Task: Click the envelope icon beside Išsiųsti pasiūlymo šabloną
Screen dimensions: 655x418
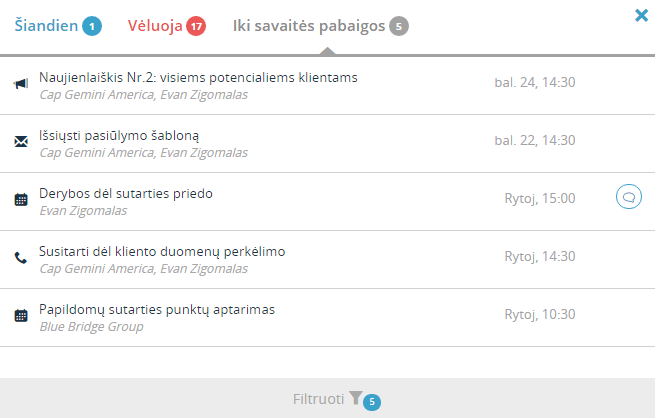Action: 21,142
